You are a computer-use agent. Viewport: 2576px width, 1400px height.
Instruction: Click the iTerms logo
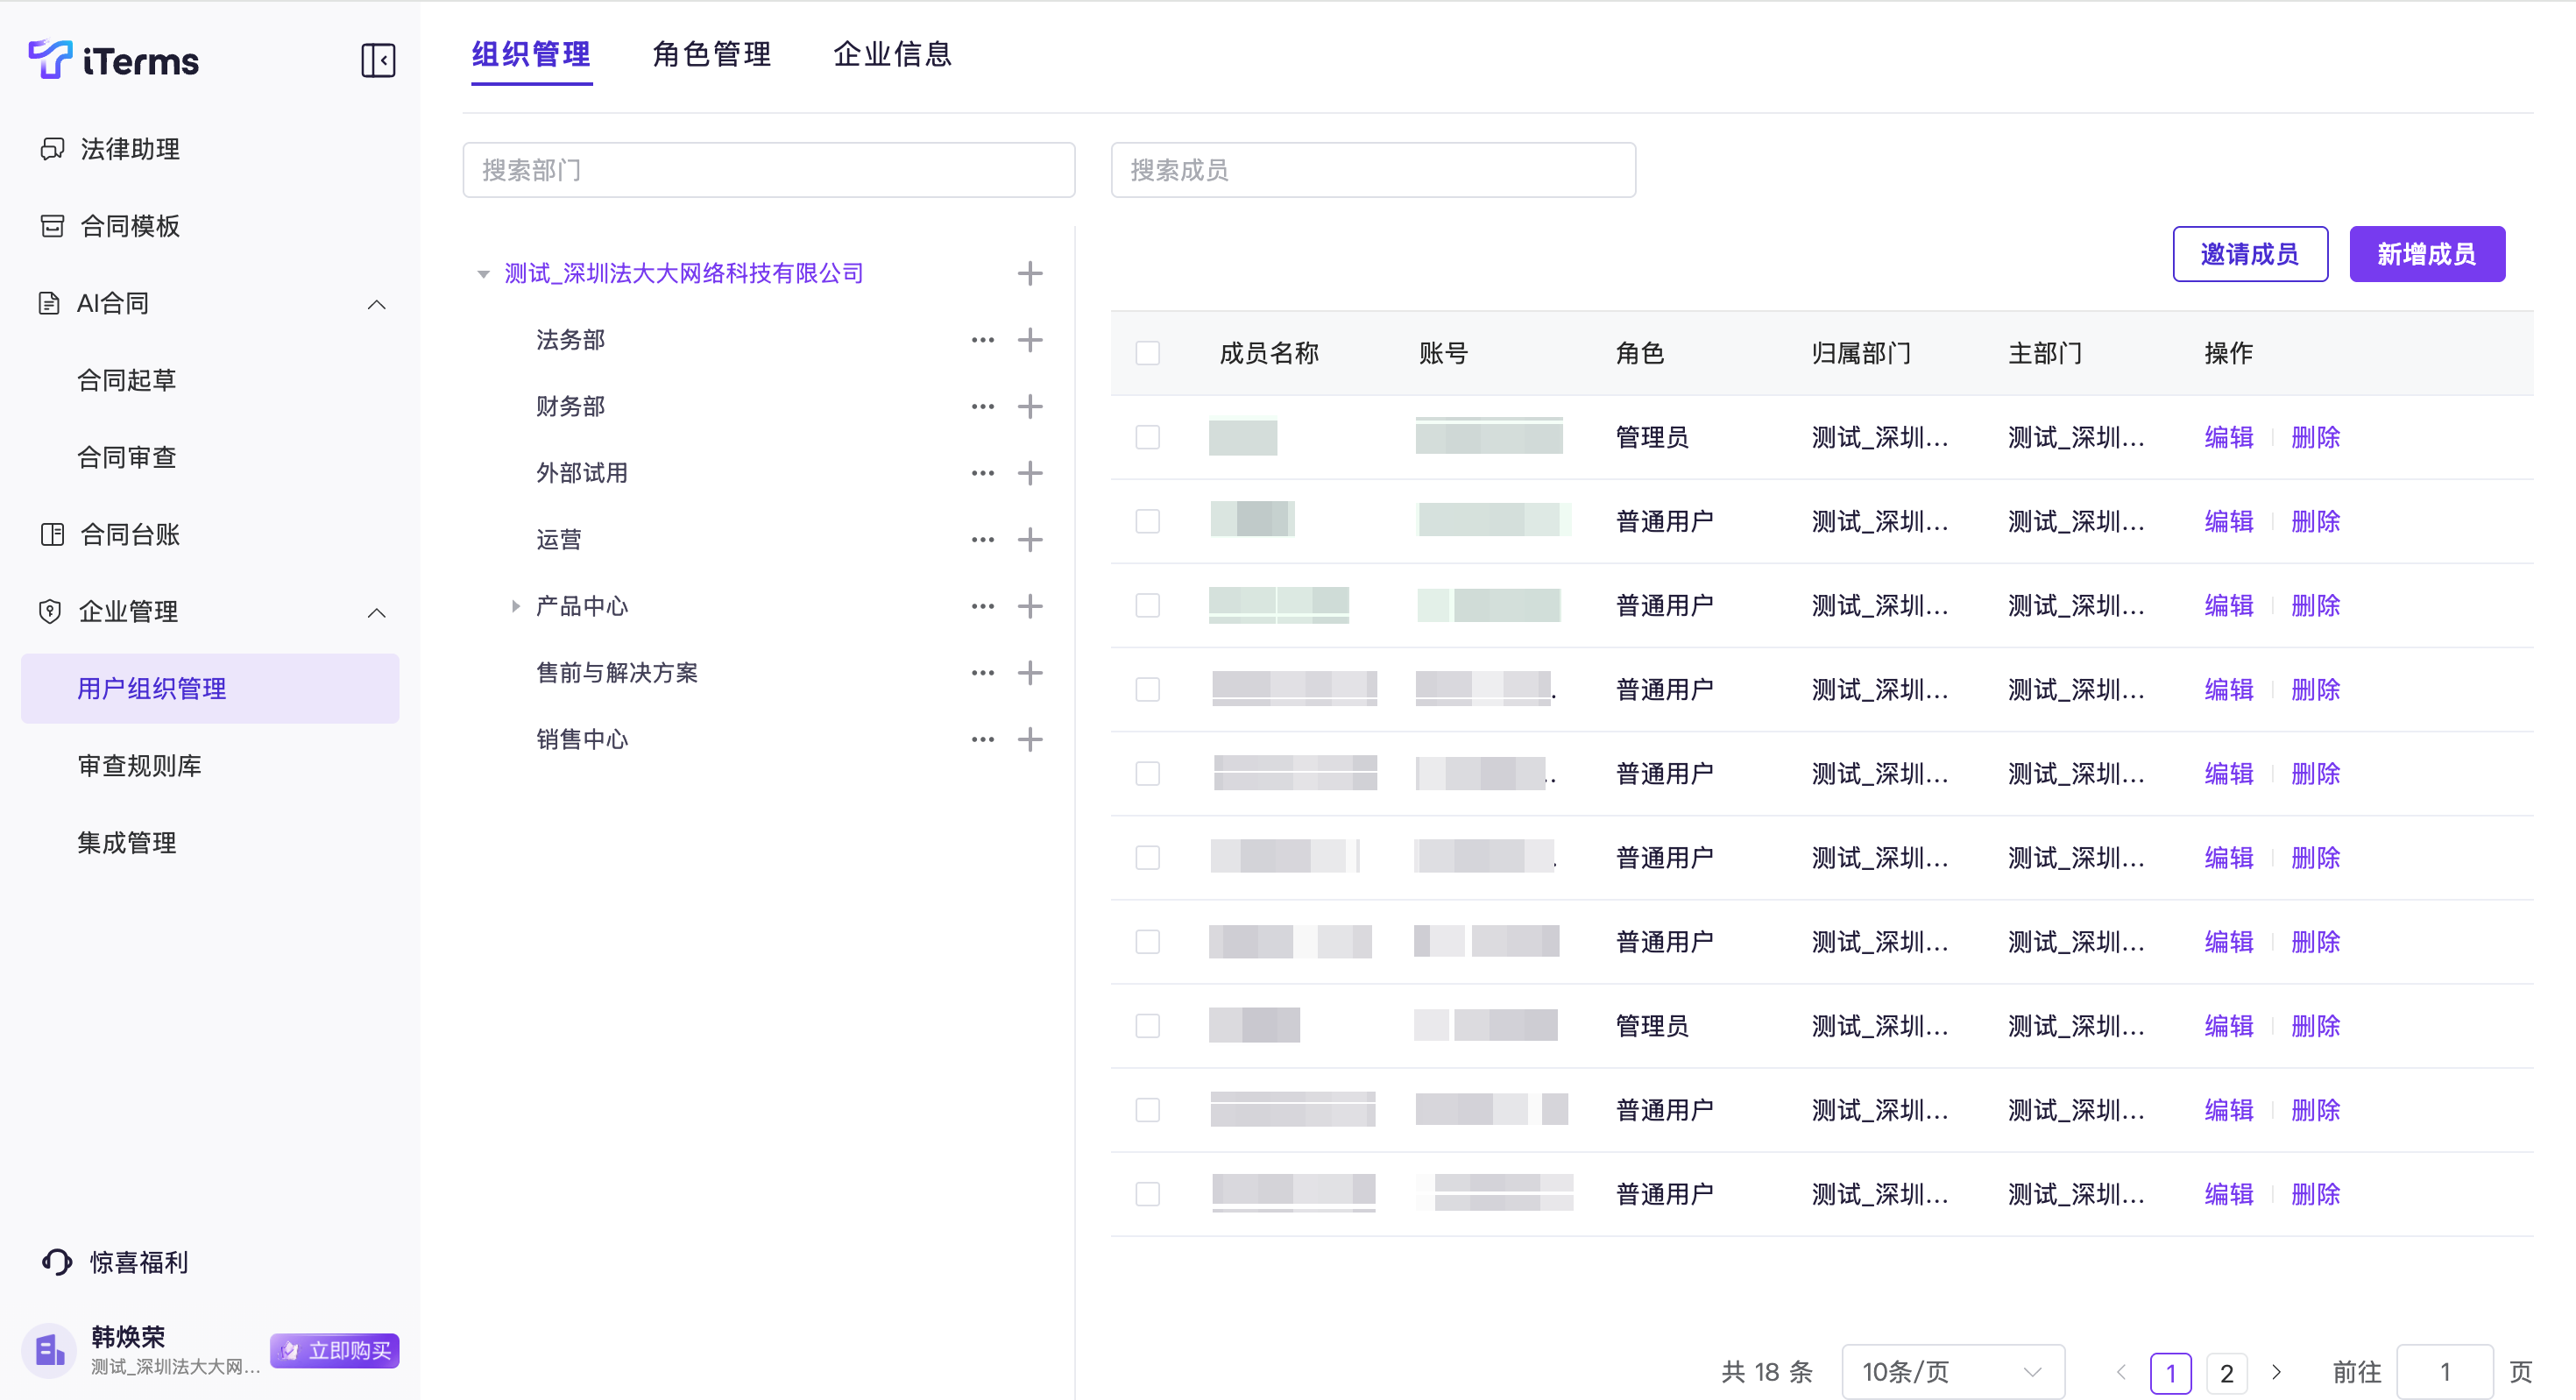pyautogui.click(x=113, y=60)
